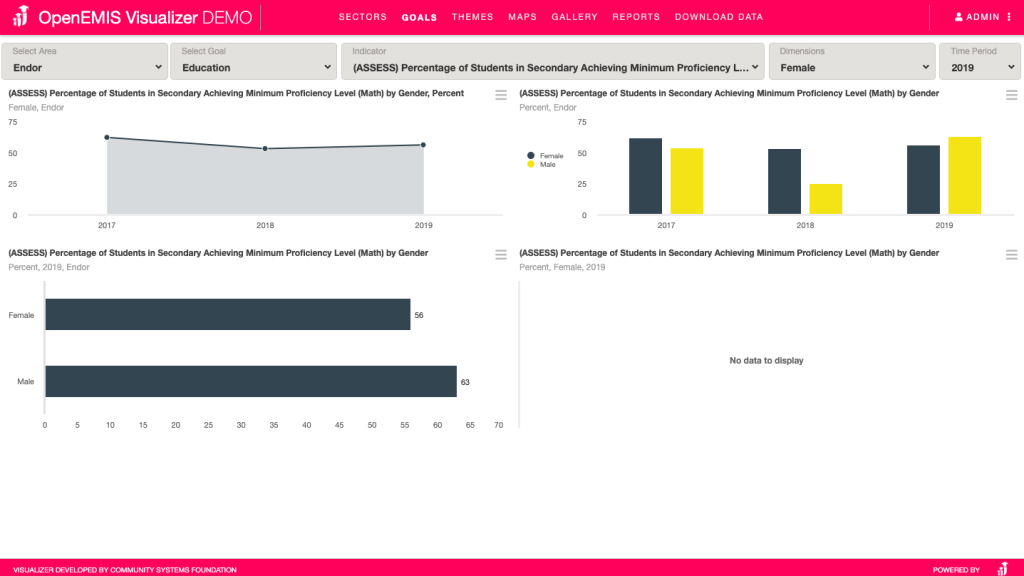Click the 2018 data point on line chart
1024x576 pixels.
pyautogui.click(x=265, y=149)
